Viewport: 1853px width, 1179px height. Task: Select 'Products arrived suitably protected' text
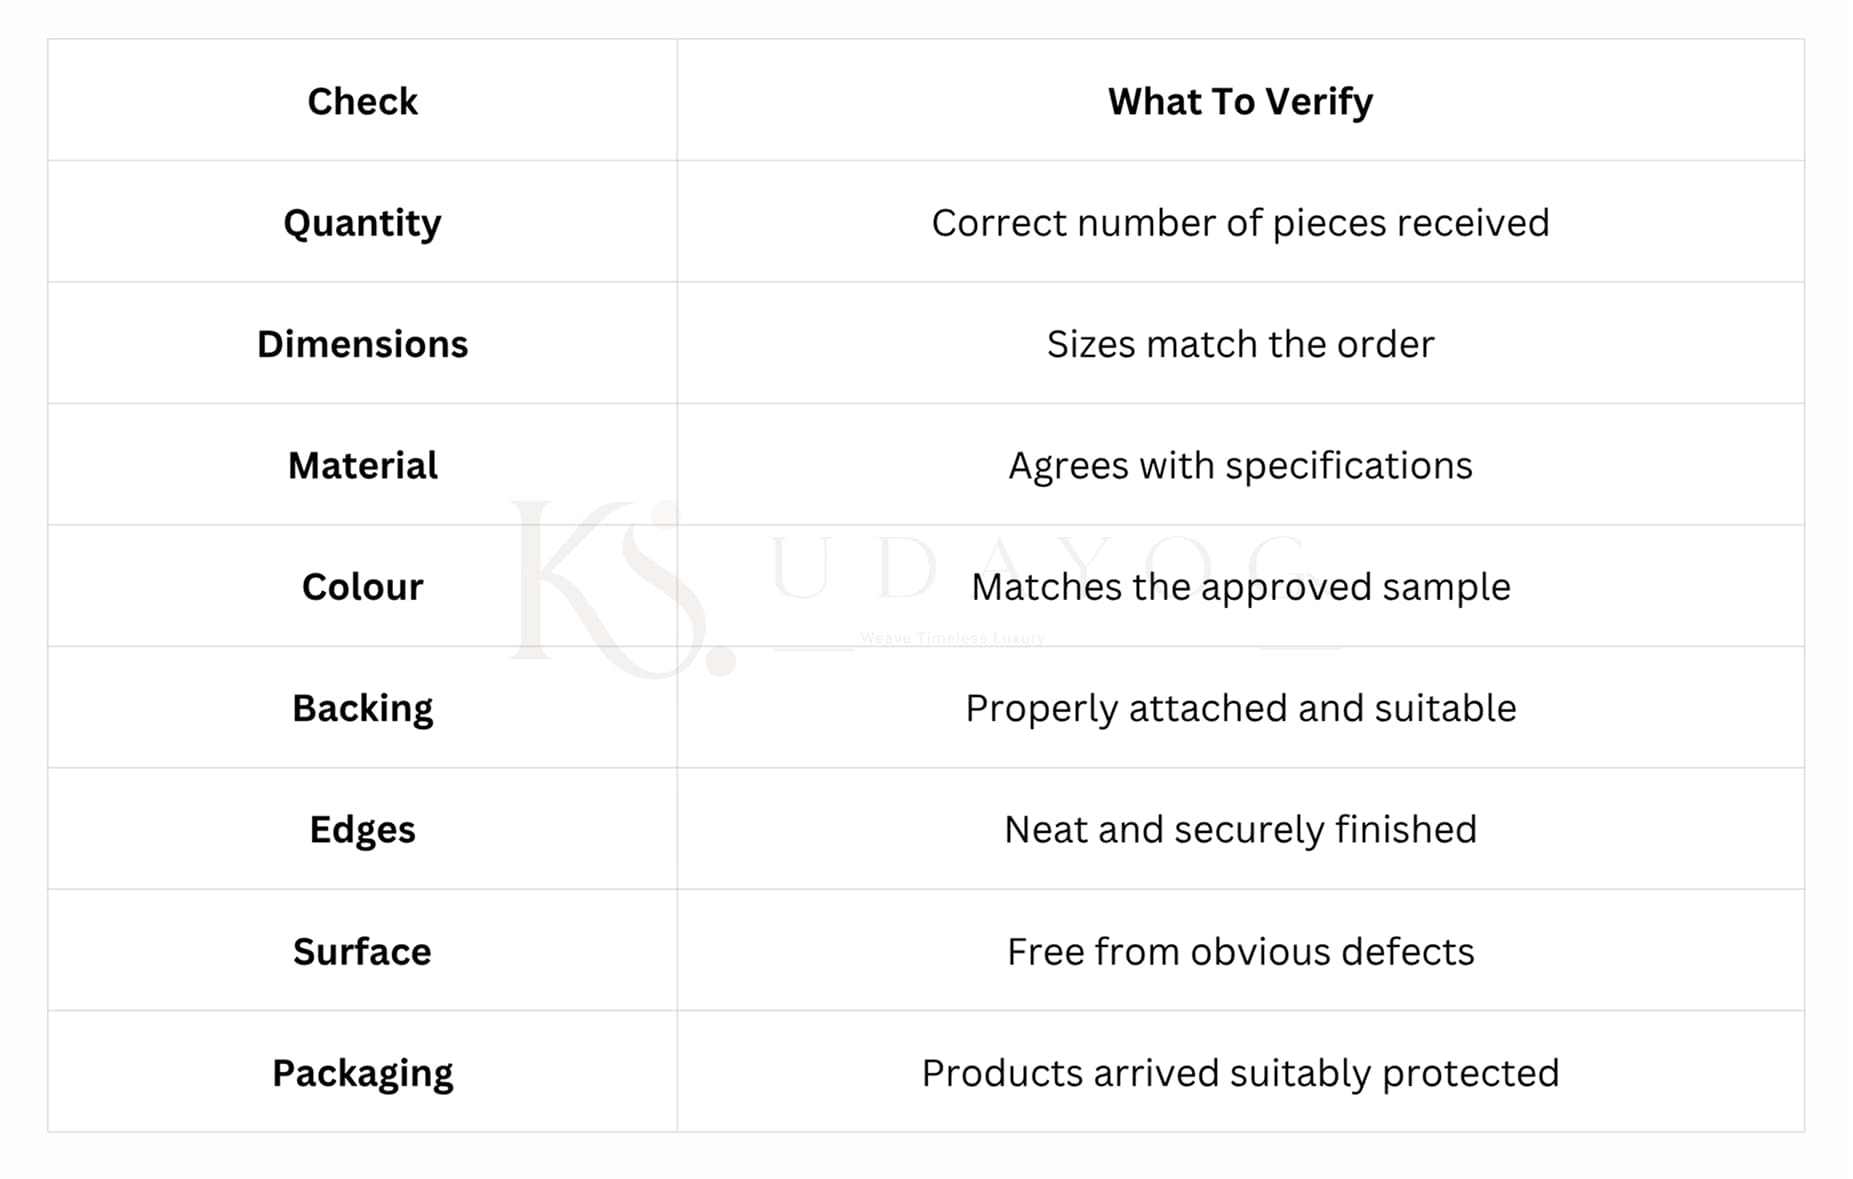pos(1240,1073)
